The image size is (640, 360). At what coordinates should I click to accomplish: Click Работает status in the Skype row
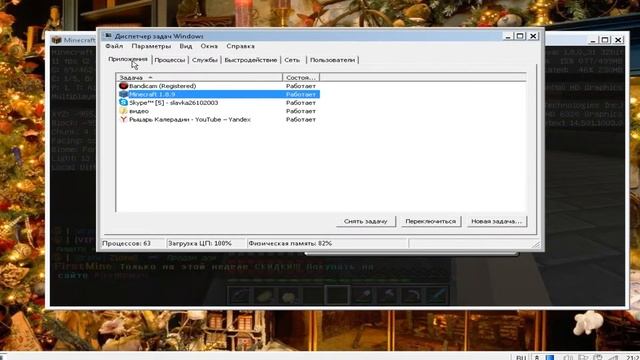(301, 102)
